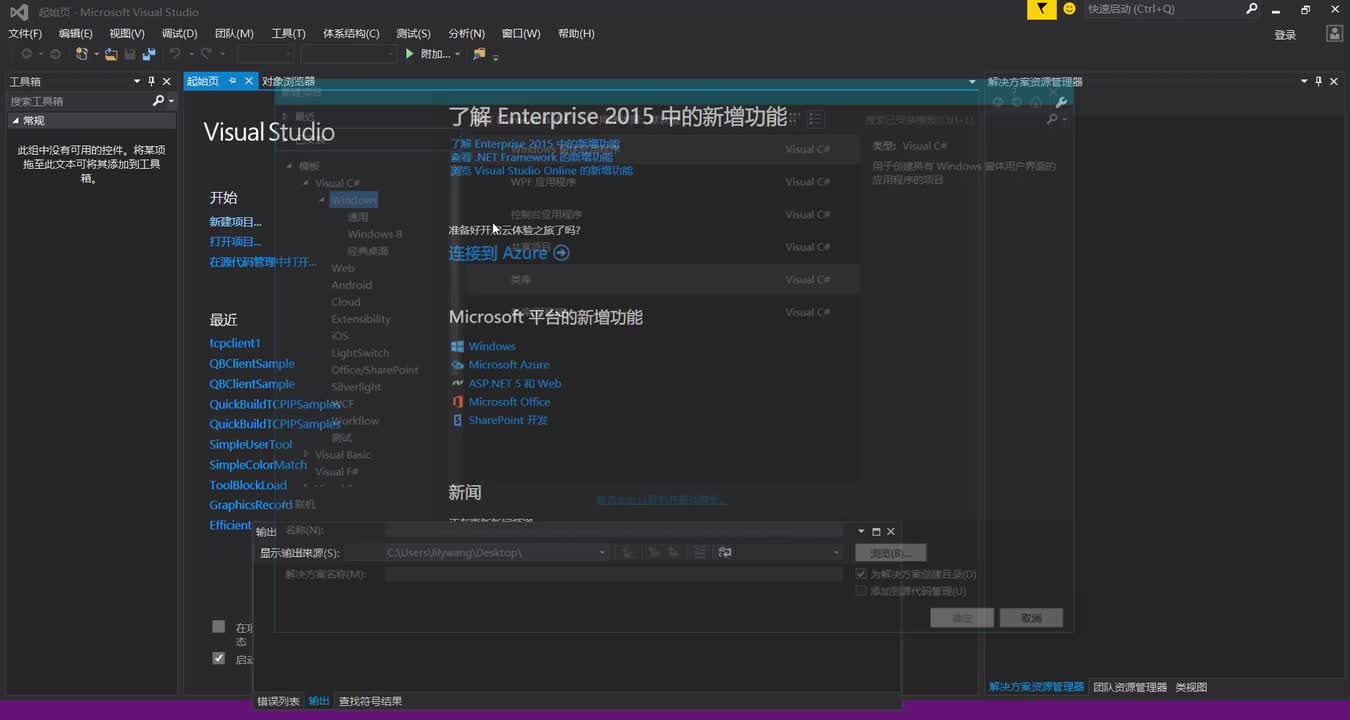Open the Toolbox window options dropdown

tap(137, 81)
